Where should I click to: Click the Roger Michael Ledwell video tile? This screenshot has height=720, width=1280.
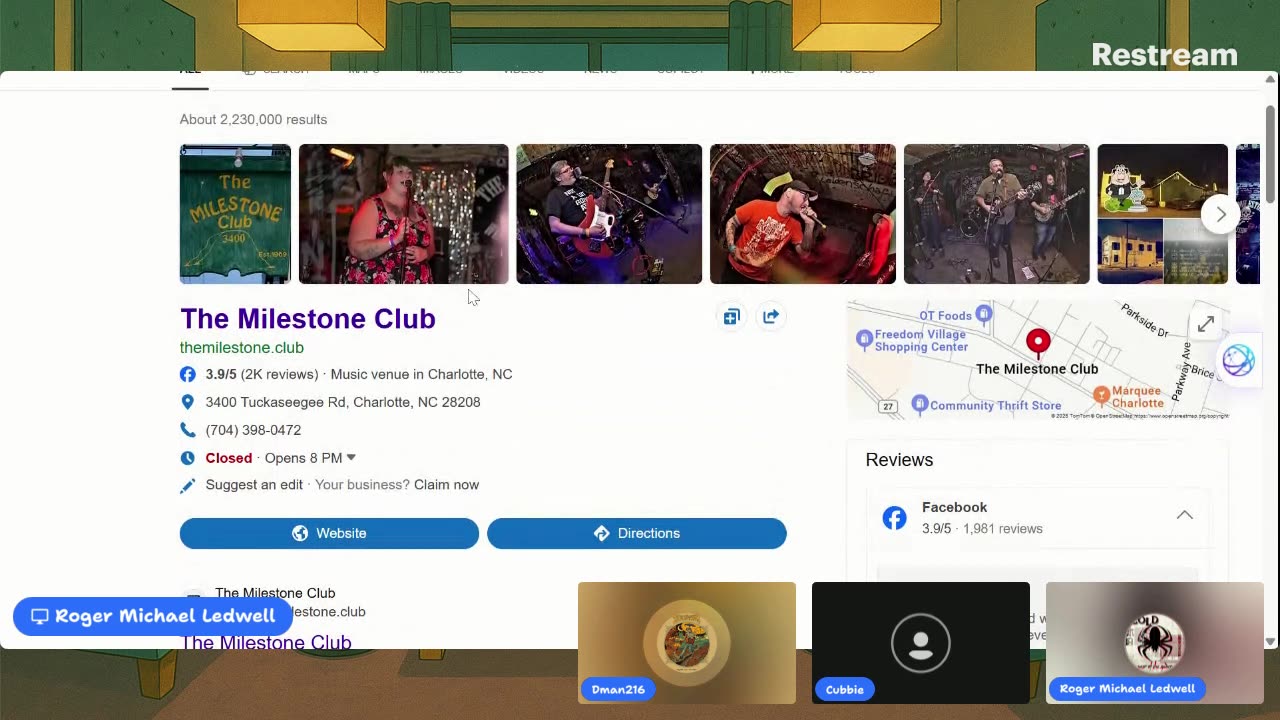click(x=1155, y=642)
